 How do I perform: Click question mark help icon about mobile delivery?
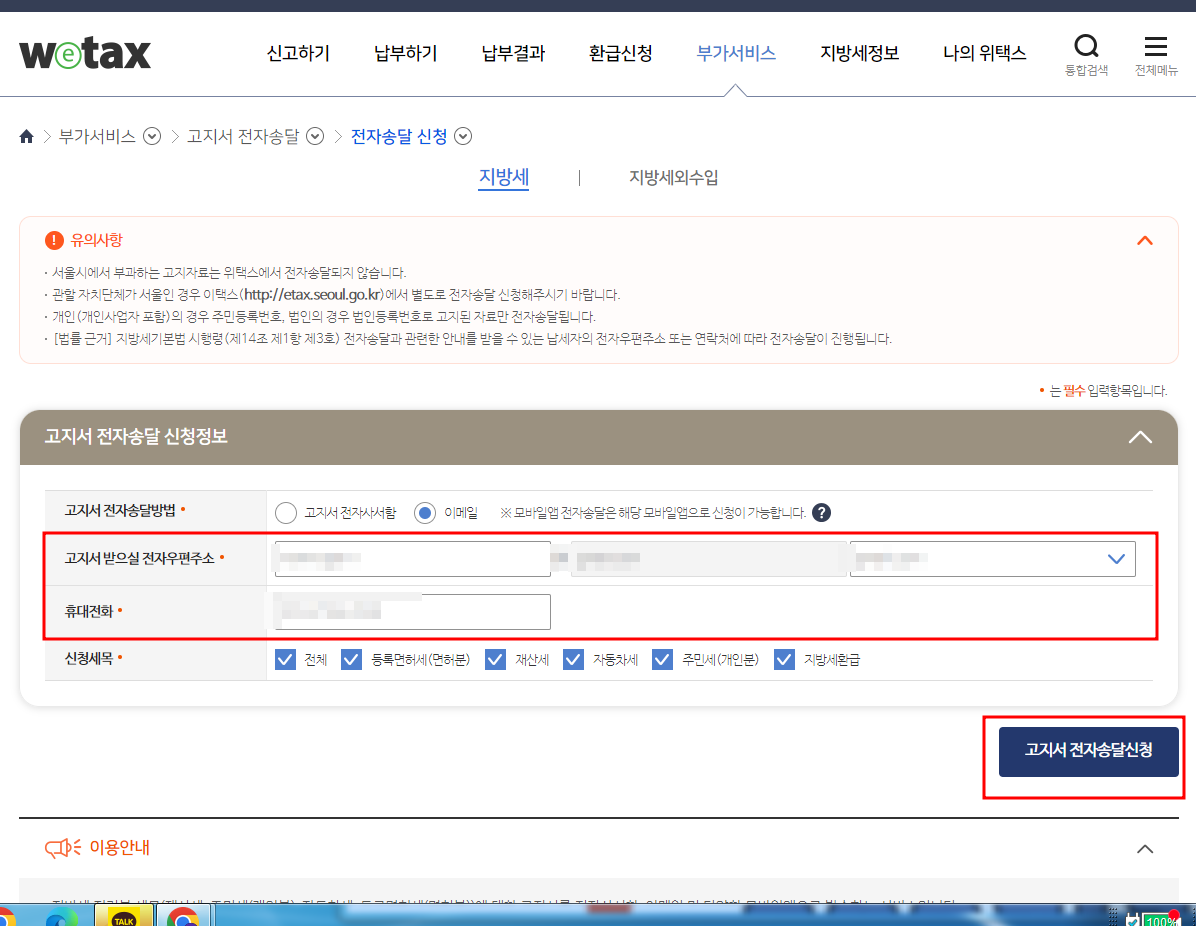pos(820,512)
